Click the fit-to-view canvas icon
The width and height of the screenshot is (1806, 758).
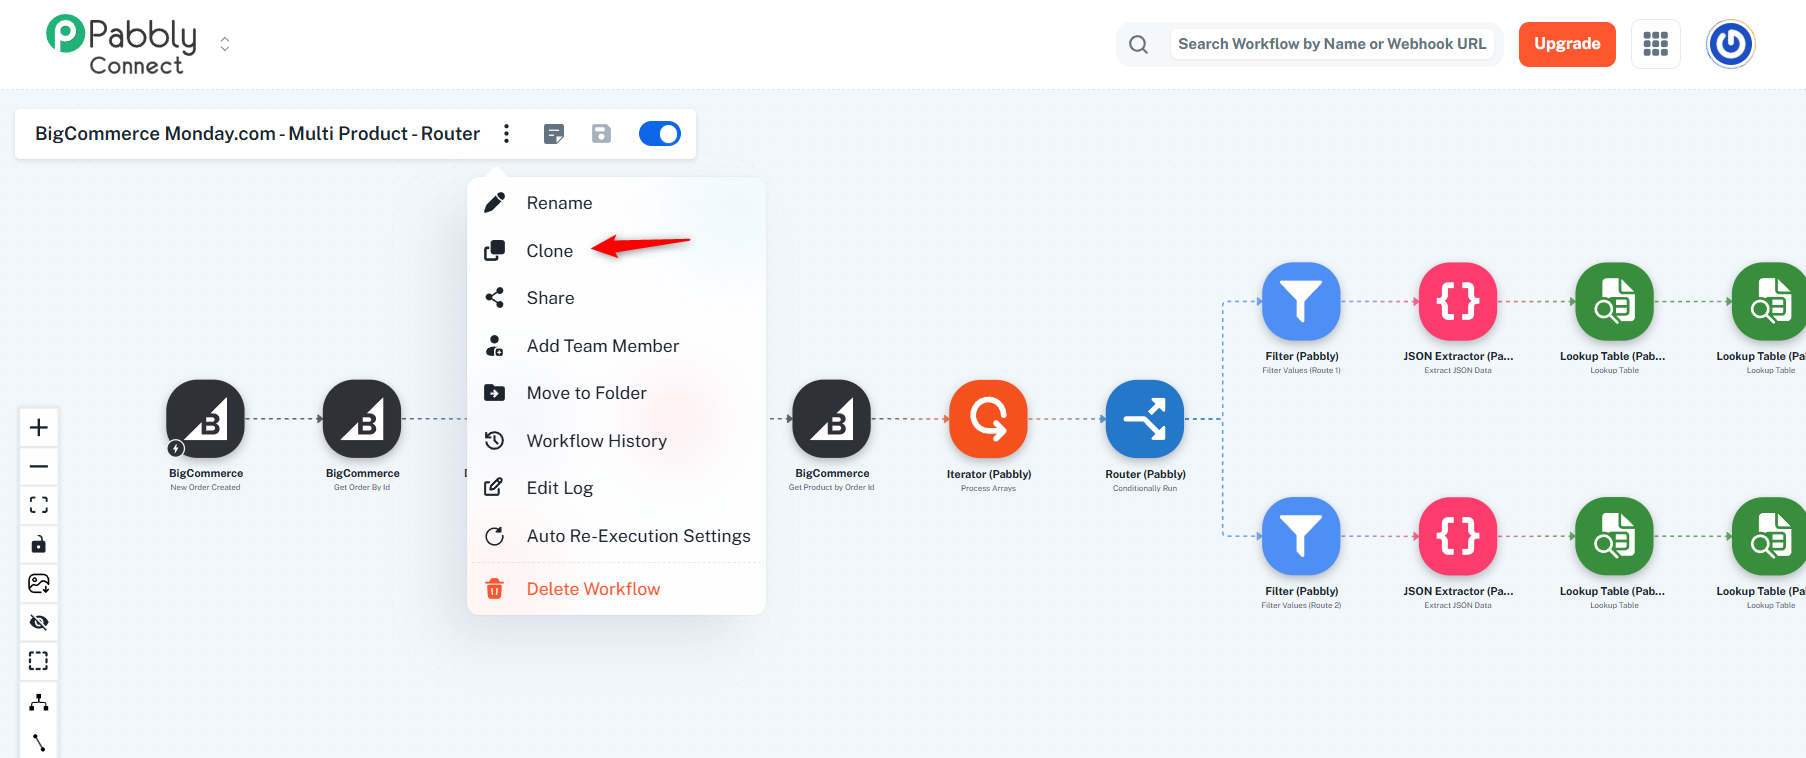[x=39, y=505]
